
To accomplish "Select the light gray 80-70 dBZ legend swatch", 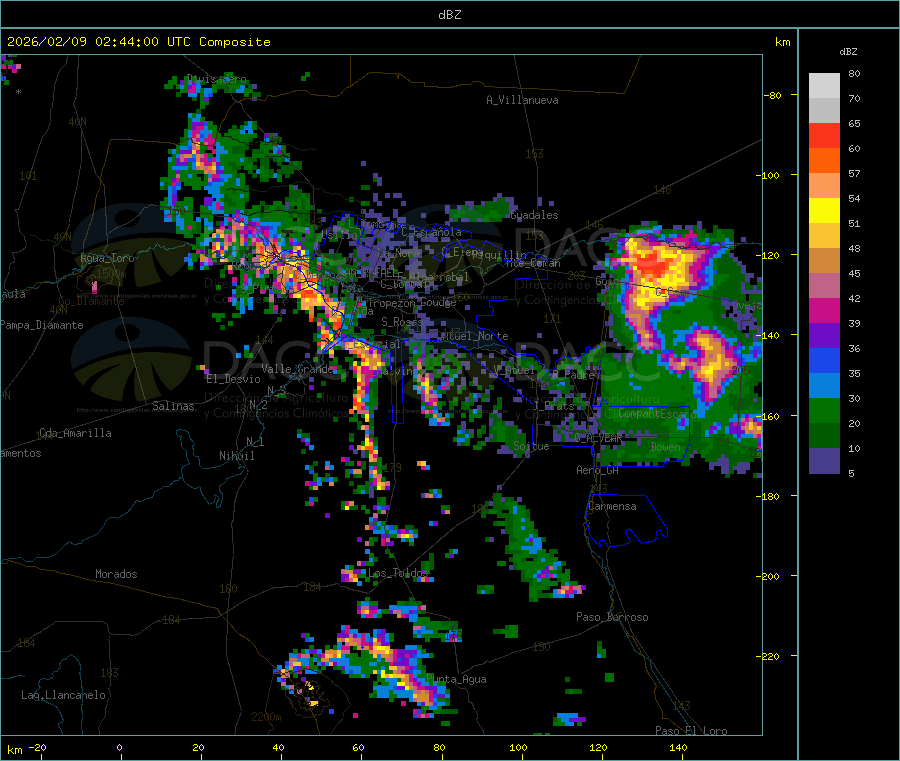I will 824,86.
